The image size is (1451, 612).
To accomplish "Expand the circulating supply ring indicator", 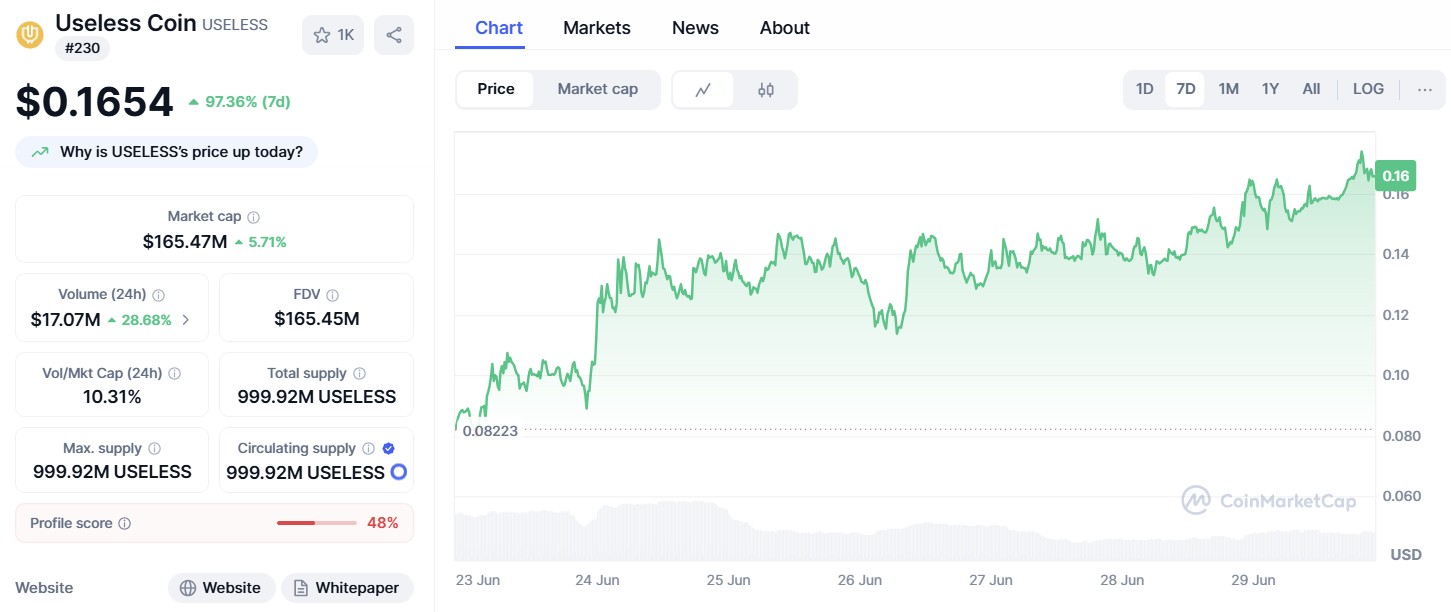I will (399, 472).
